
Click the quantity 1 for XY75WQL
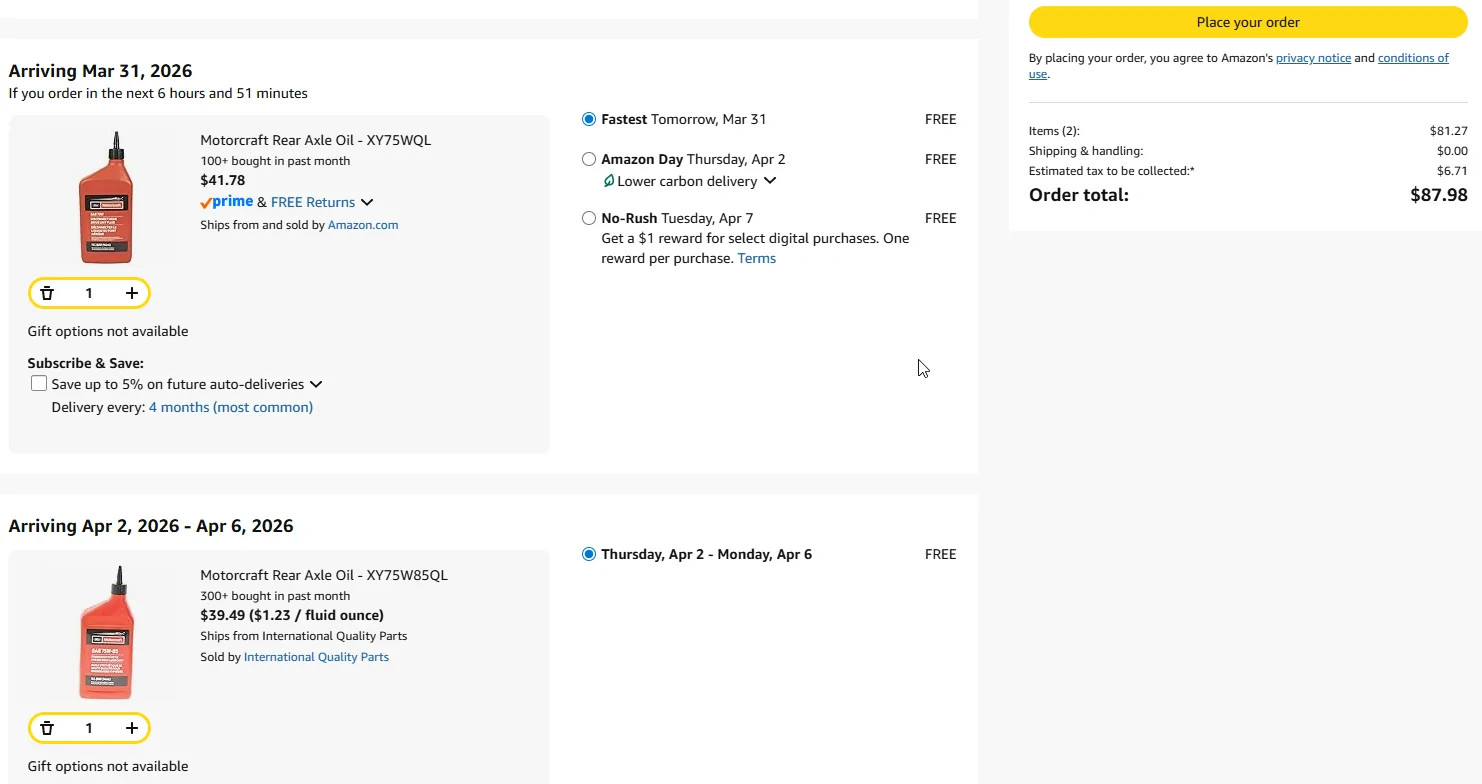89,293
